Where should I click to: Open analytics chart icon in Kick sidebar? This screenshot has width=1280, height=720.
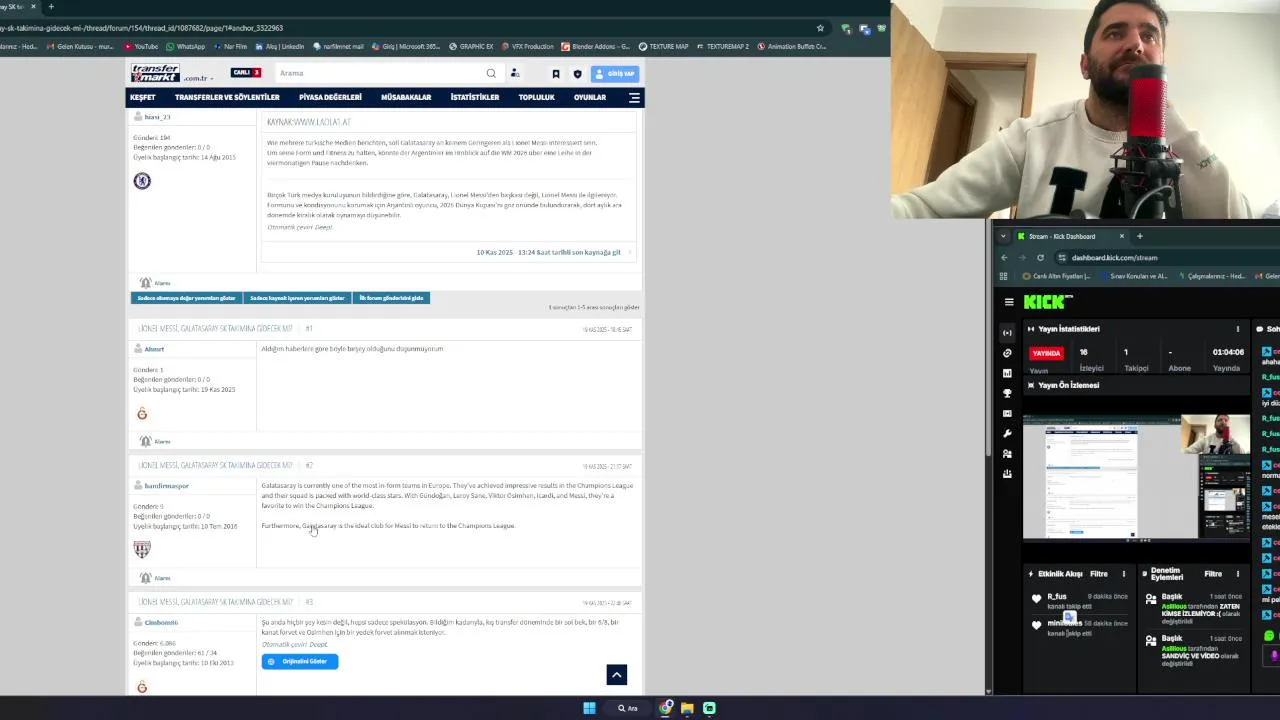coord(1007,373)
